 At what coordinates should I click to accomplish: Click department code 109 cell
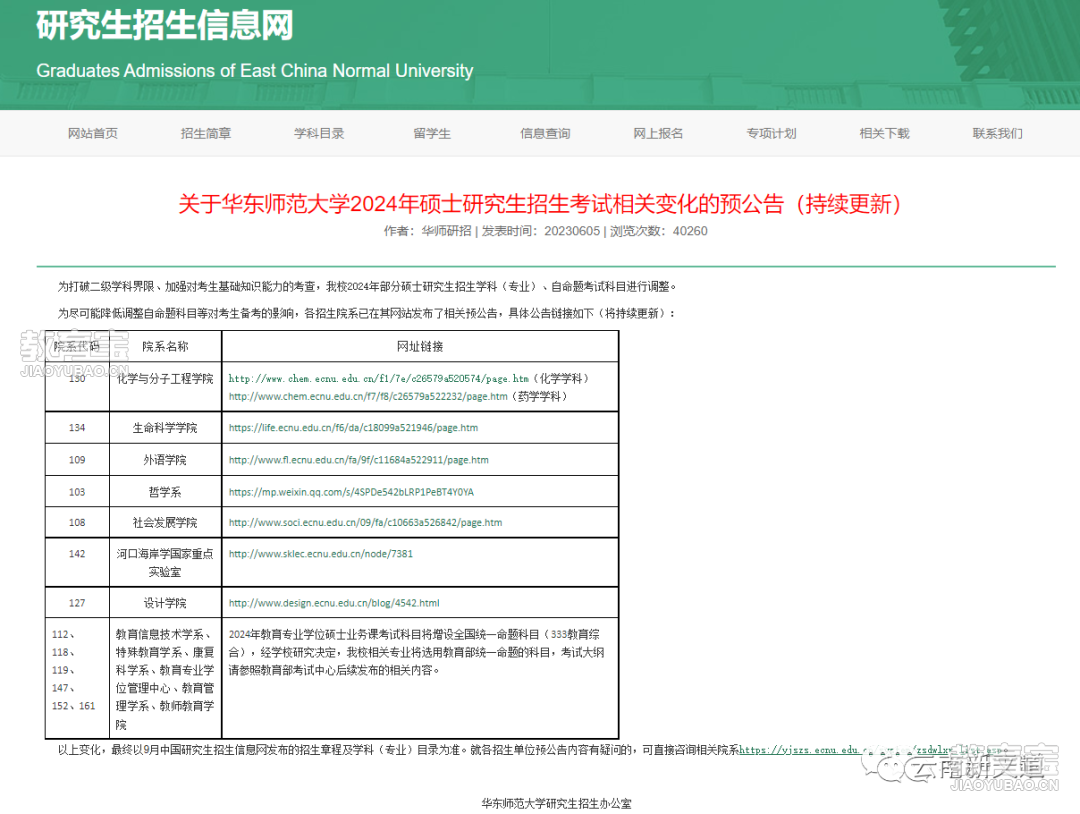[x=77, y=460]
